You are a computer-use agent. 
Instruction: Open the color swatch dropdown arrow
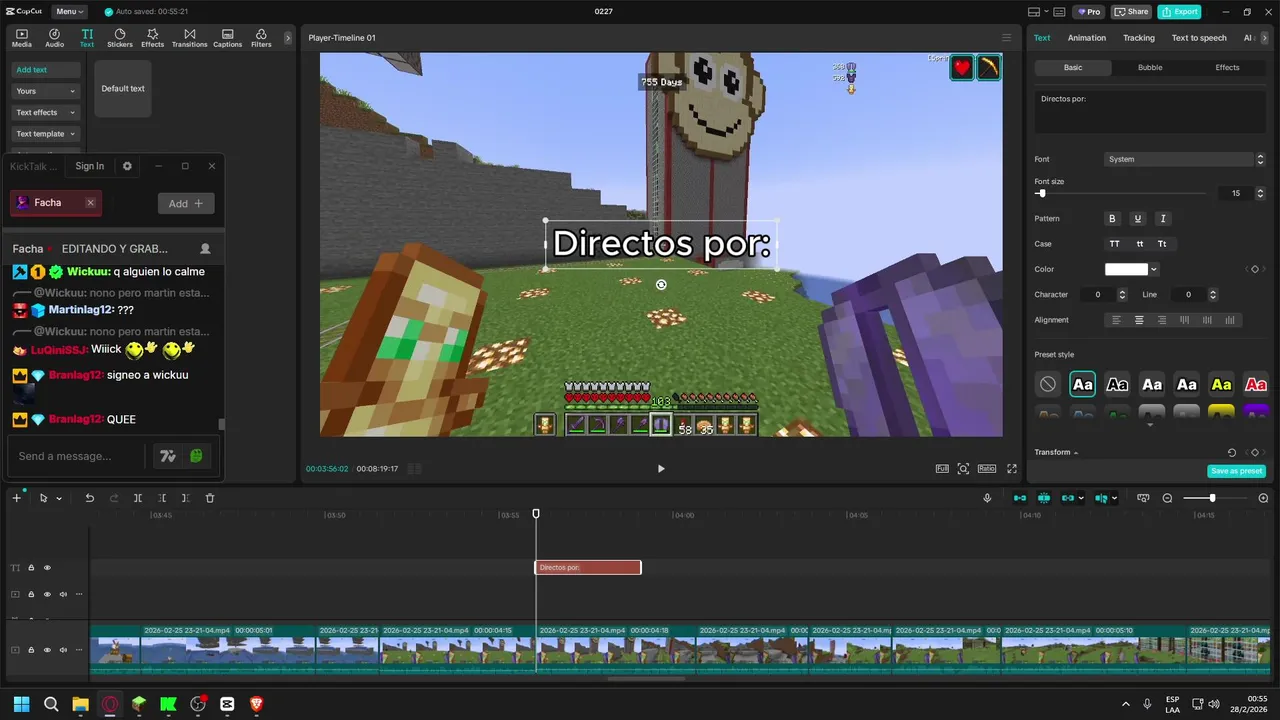(x=1154, y=269)
